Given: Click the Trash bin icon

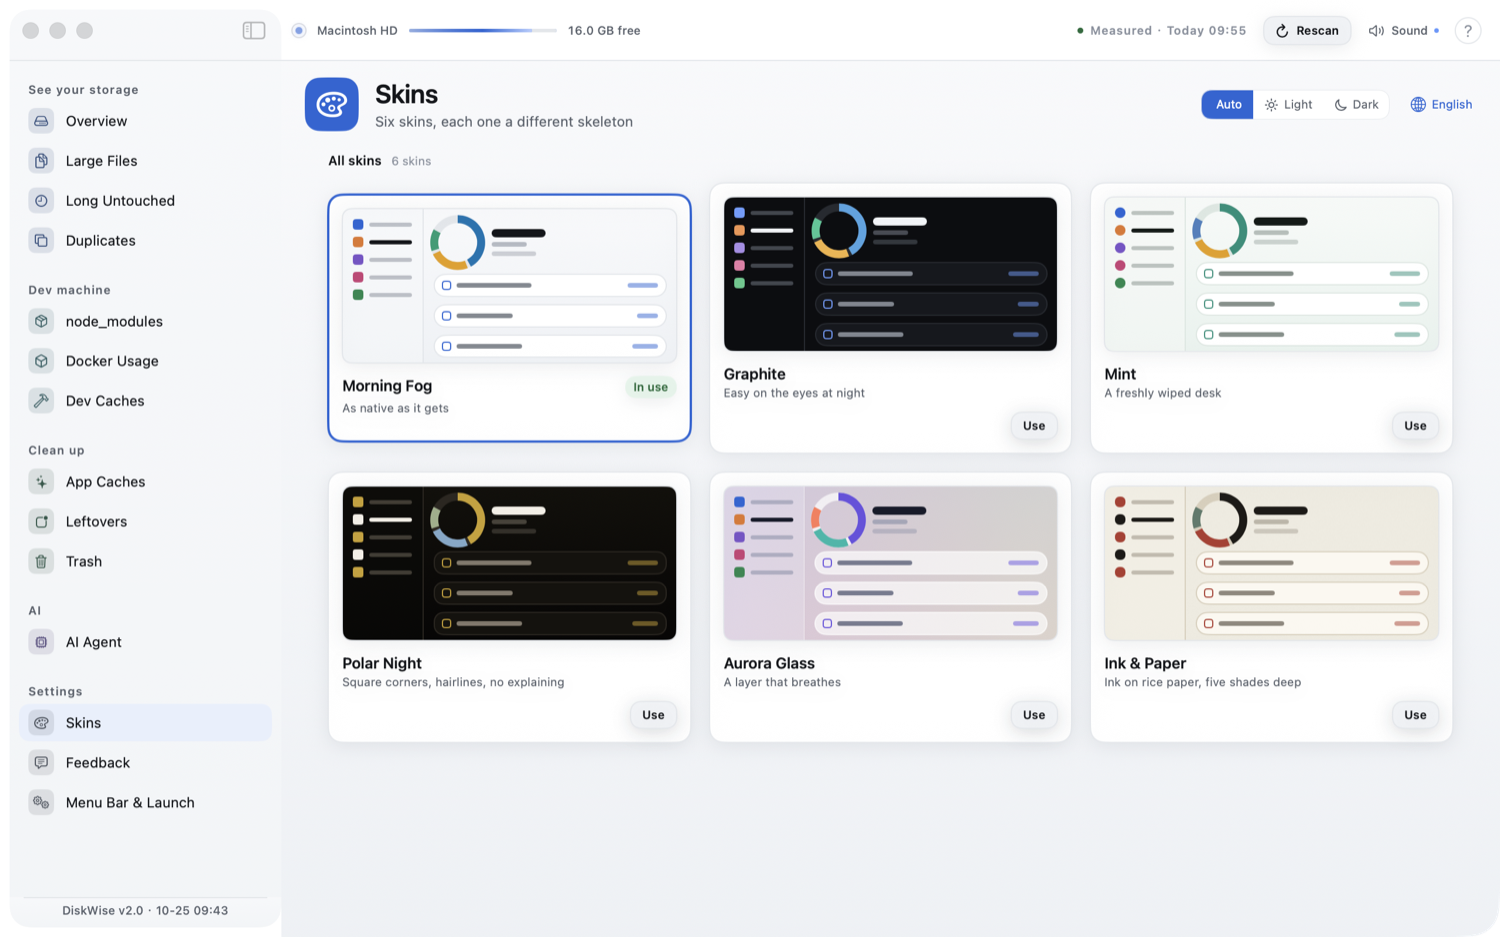Looking at the screenshot, I should (x=41, y=562).
